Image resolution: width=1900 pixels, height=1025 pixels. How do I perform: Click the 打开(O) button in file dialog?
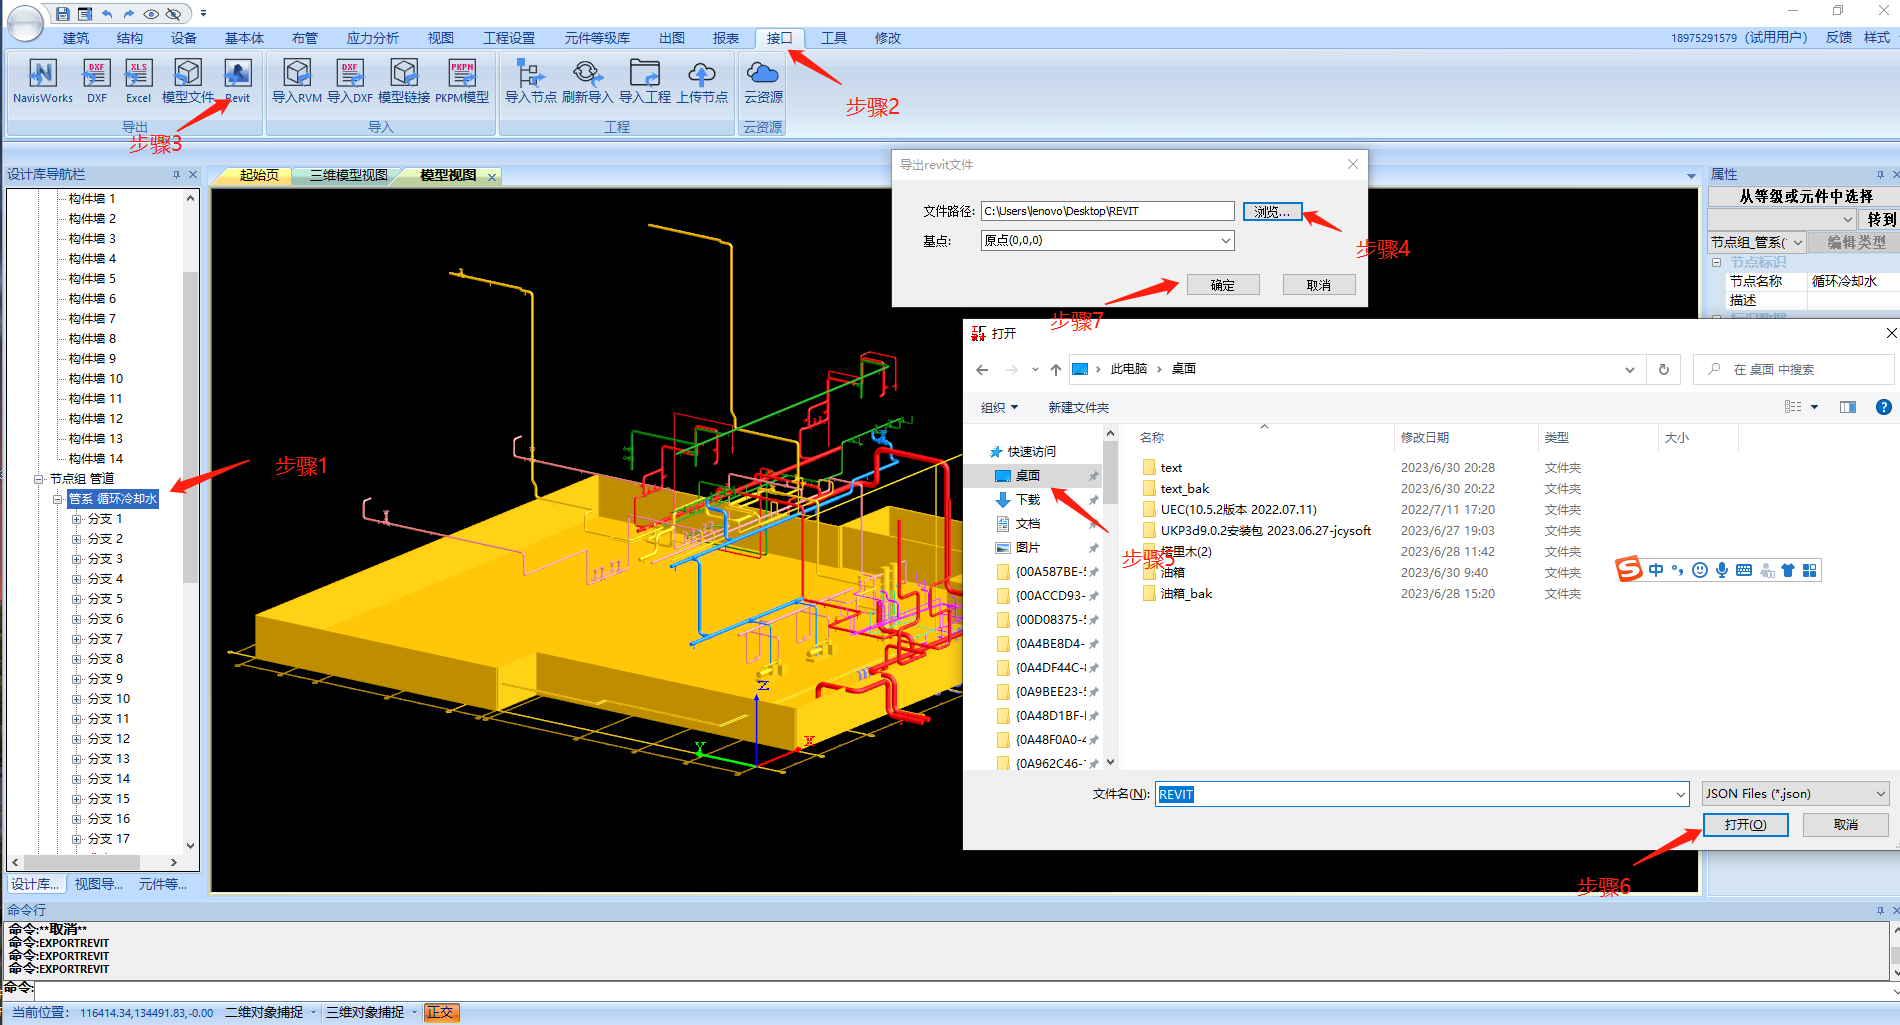(x=1745, y=825)
